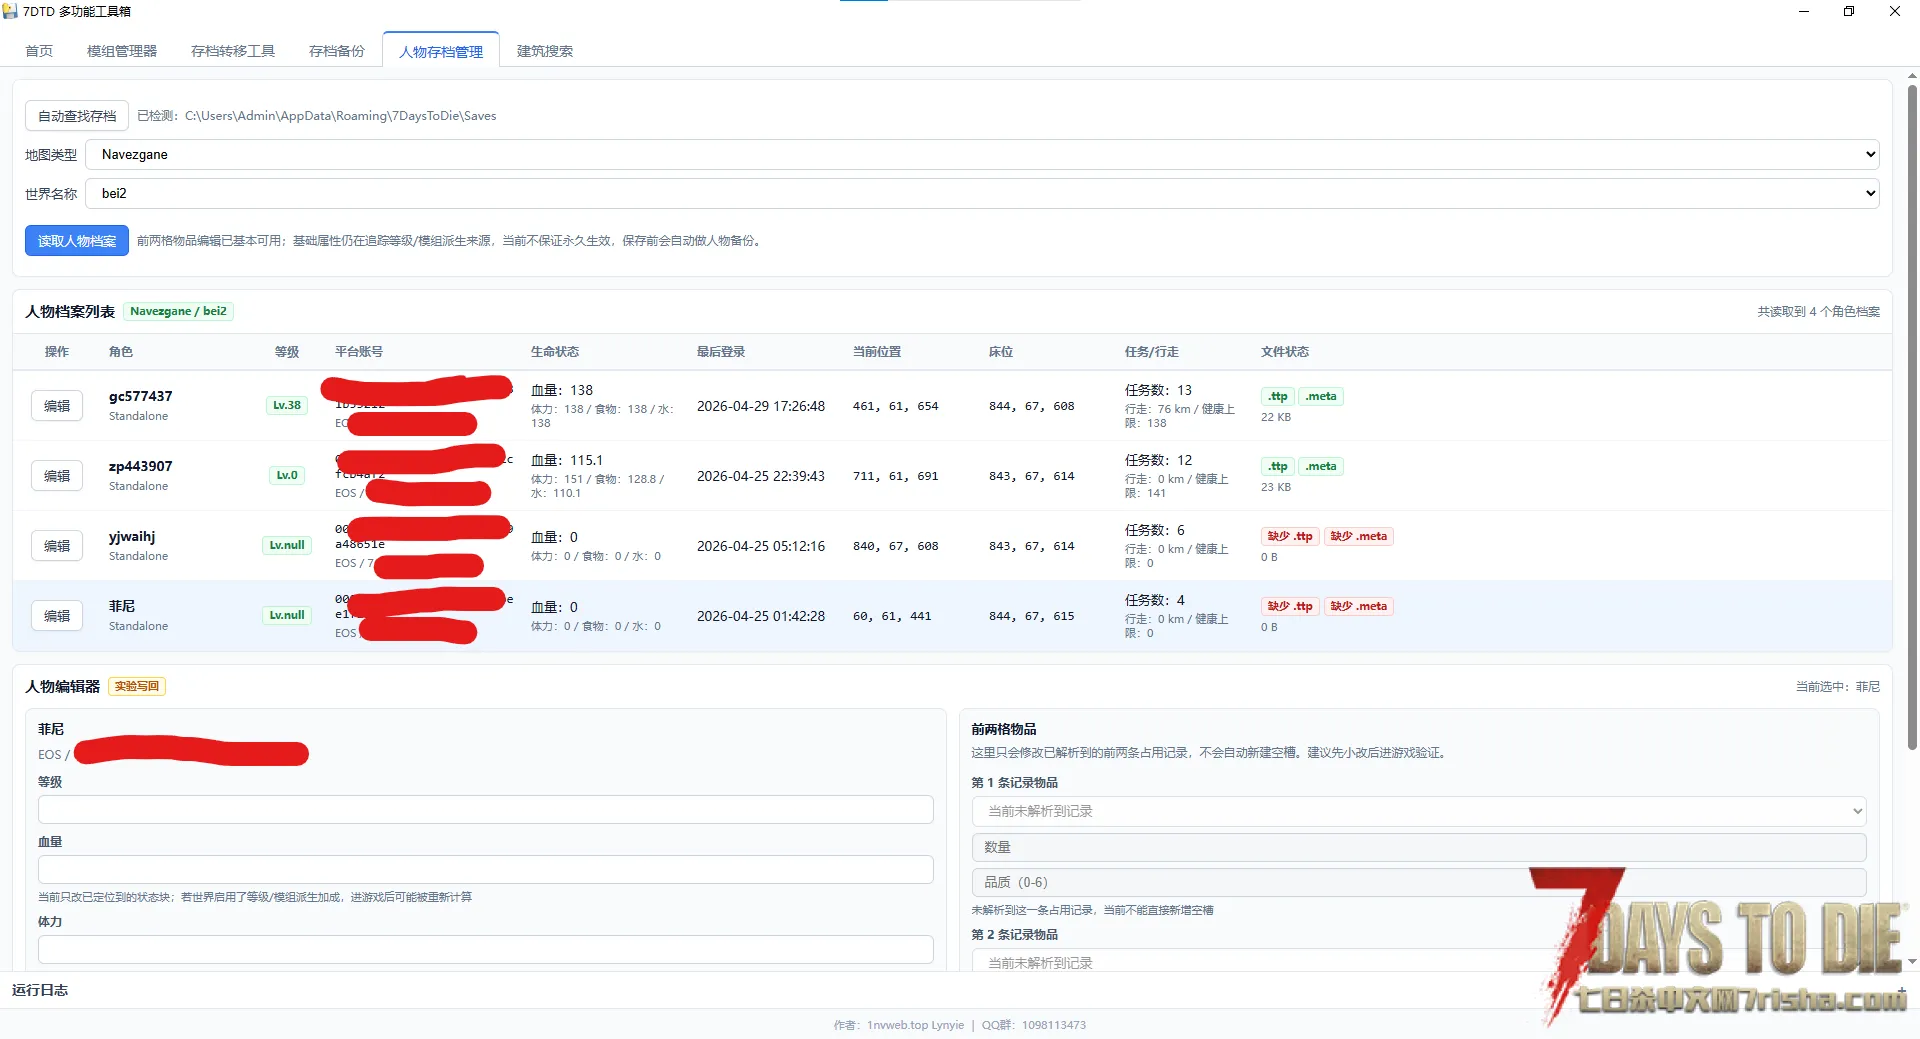Click the 7DTD app icon in title bar
Image resolution: width=1920 pixels, height=1039 pixels.
(10, 11)
